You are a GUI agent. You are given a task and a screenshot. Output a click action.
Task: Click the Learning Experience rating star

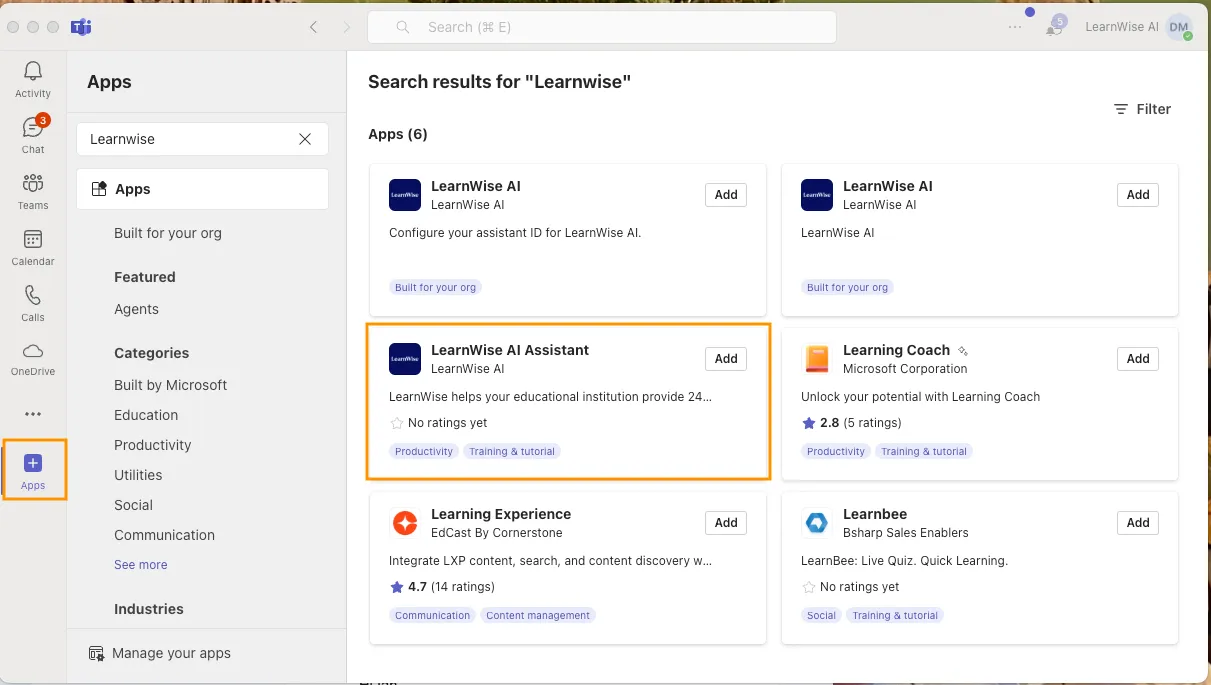[397, 587]
